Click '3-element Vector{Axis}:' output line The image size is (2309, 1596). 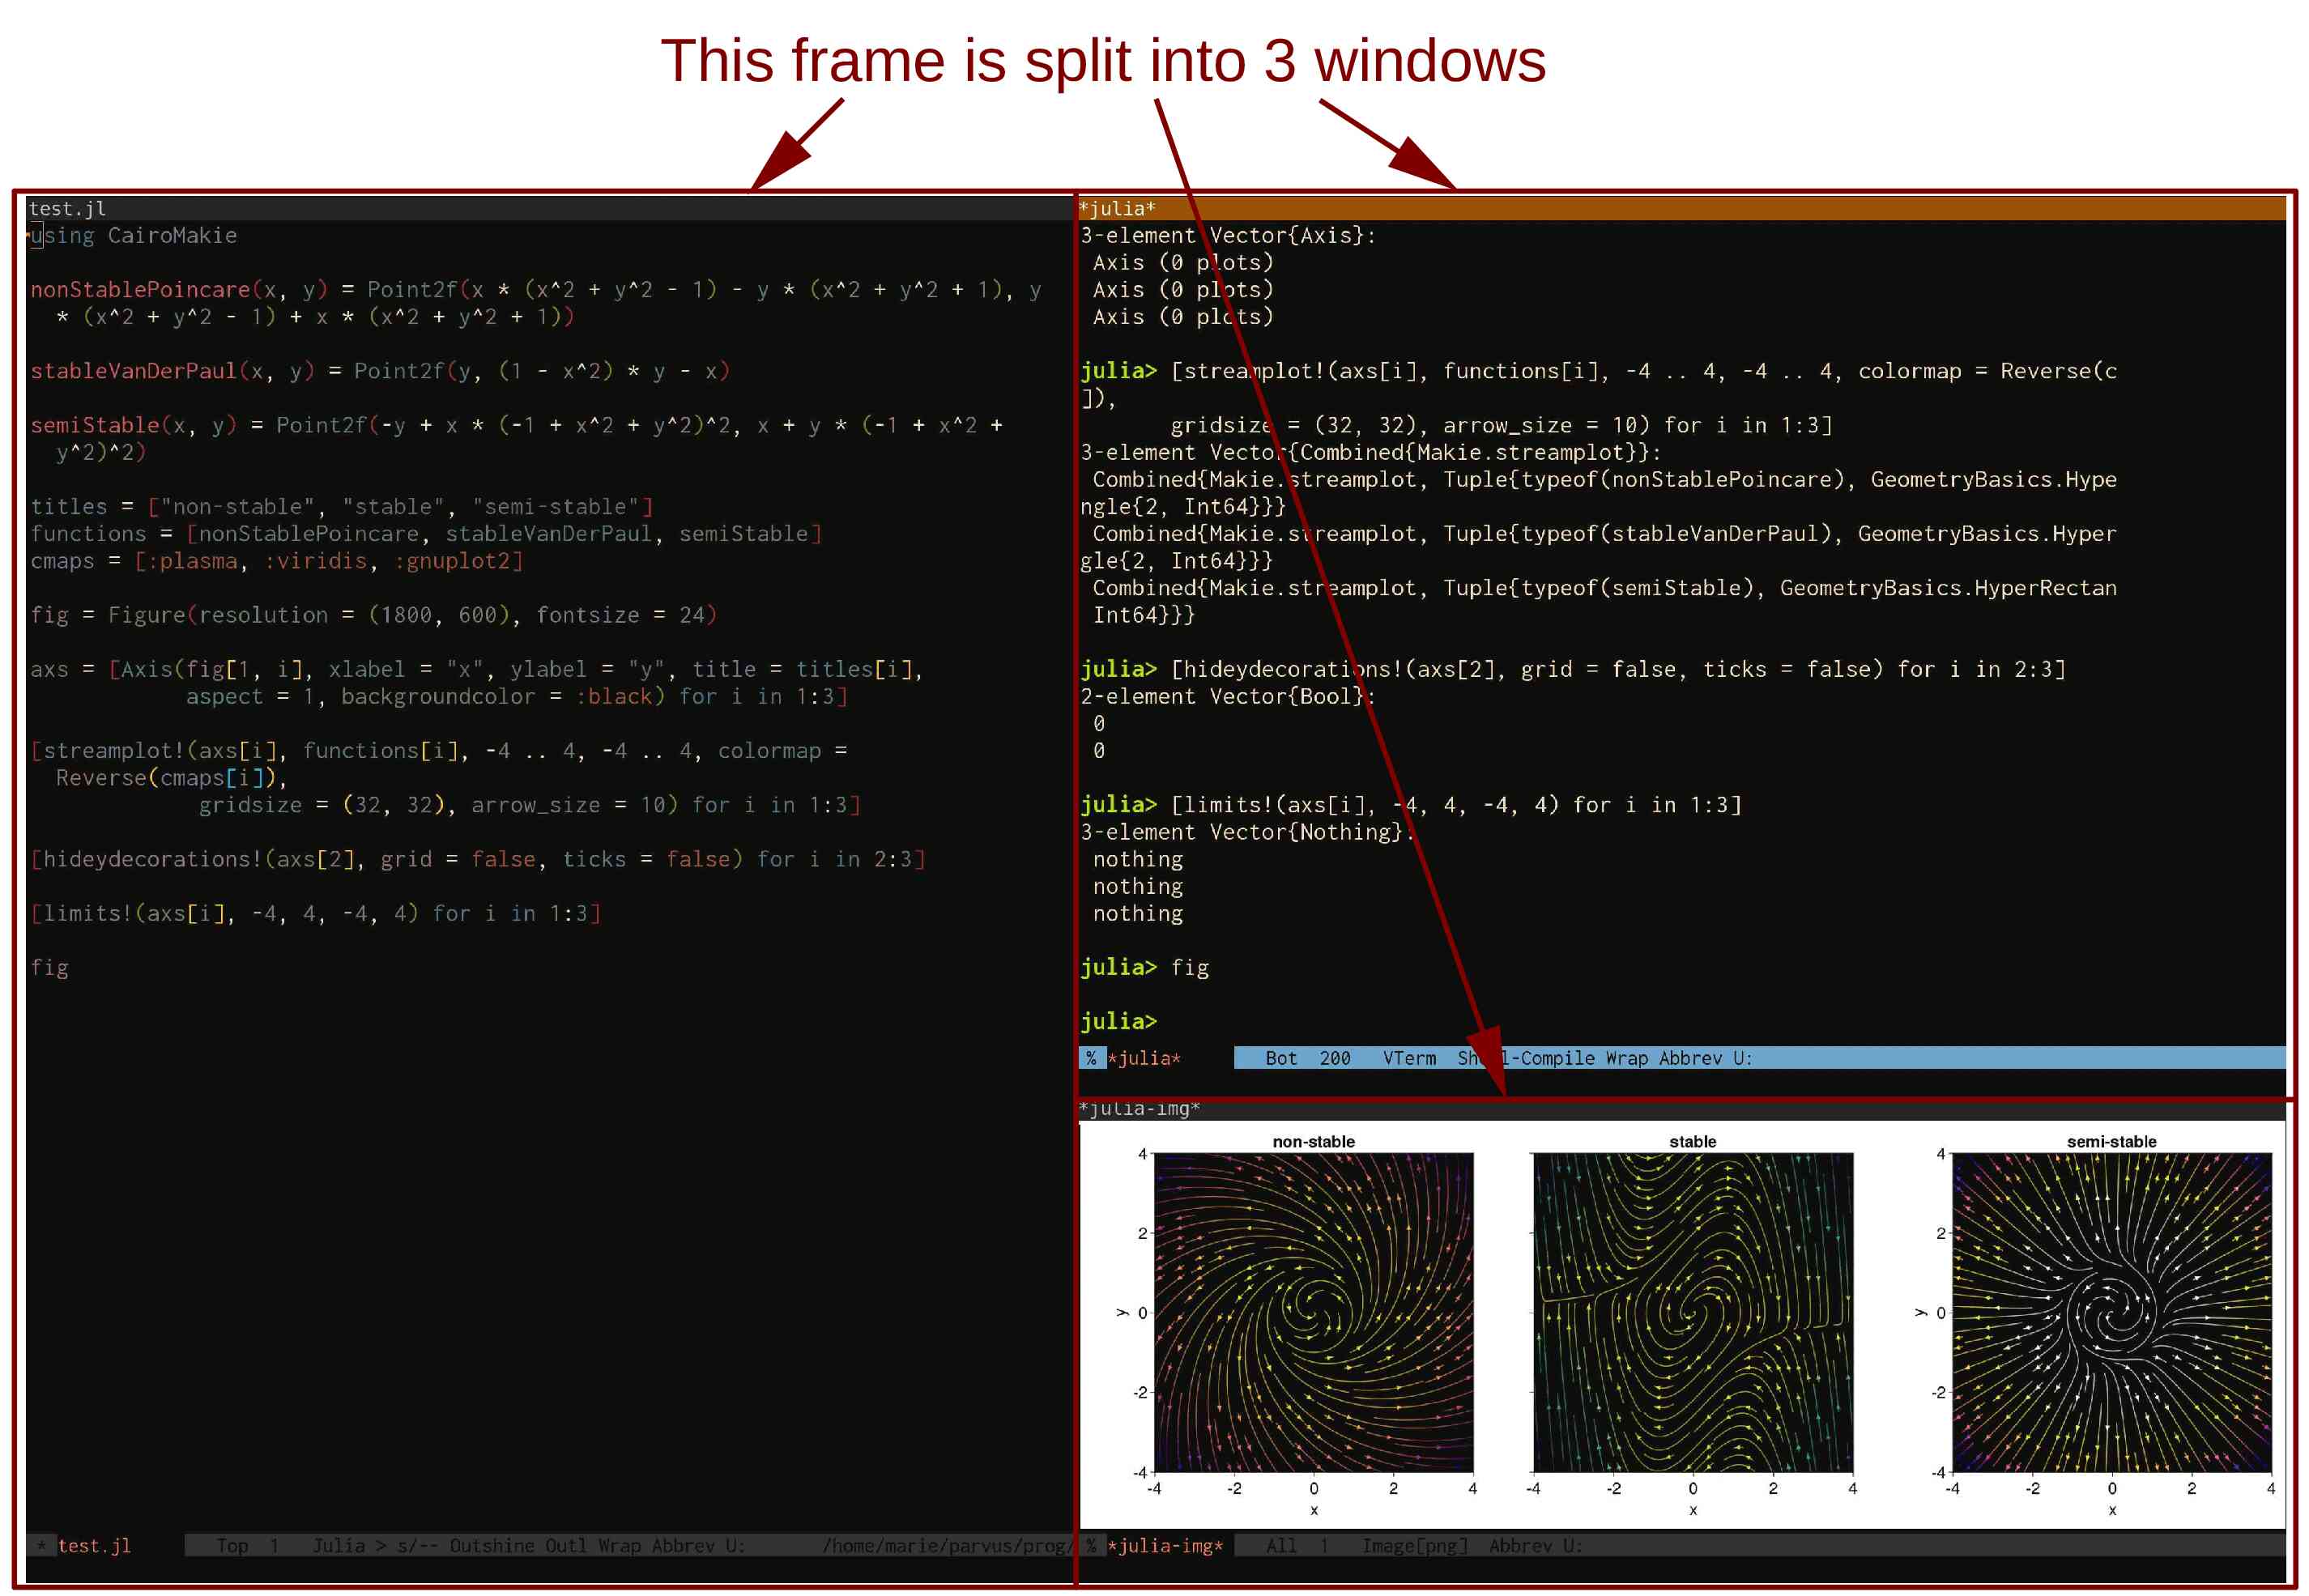pos(1229,235)
